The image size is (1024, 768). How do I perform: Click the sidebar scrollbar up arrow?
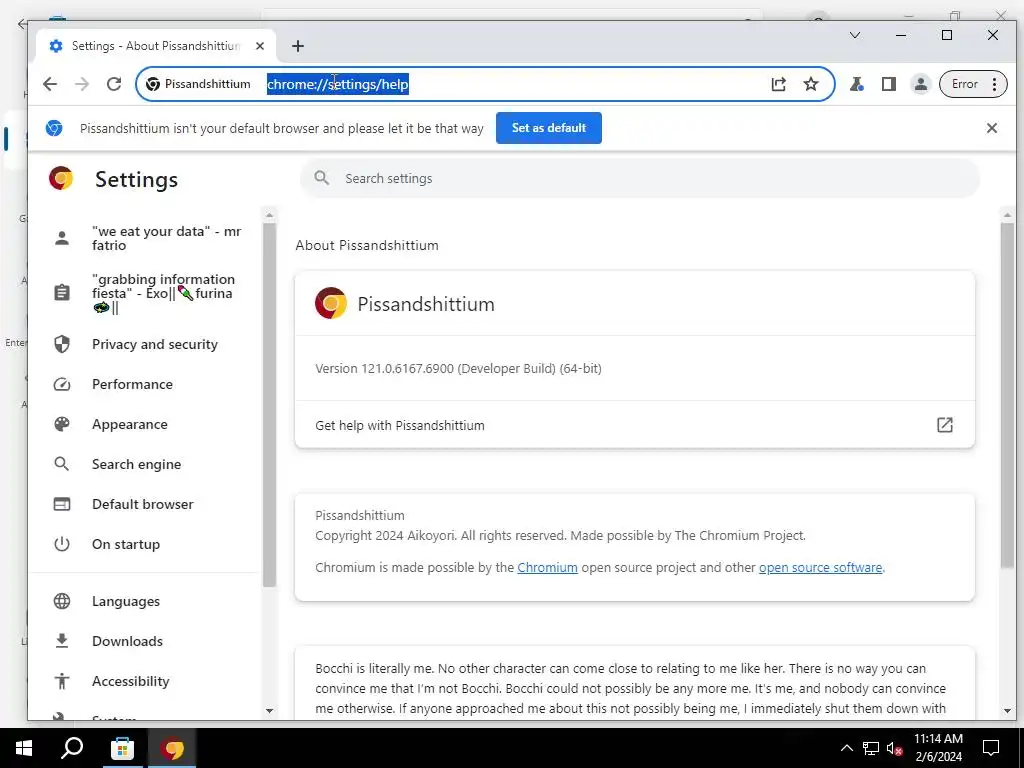[x=269, y=215]
